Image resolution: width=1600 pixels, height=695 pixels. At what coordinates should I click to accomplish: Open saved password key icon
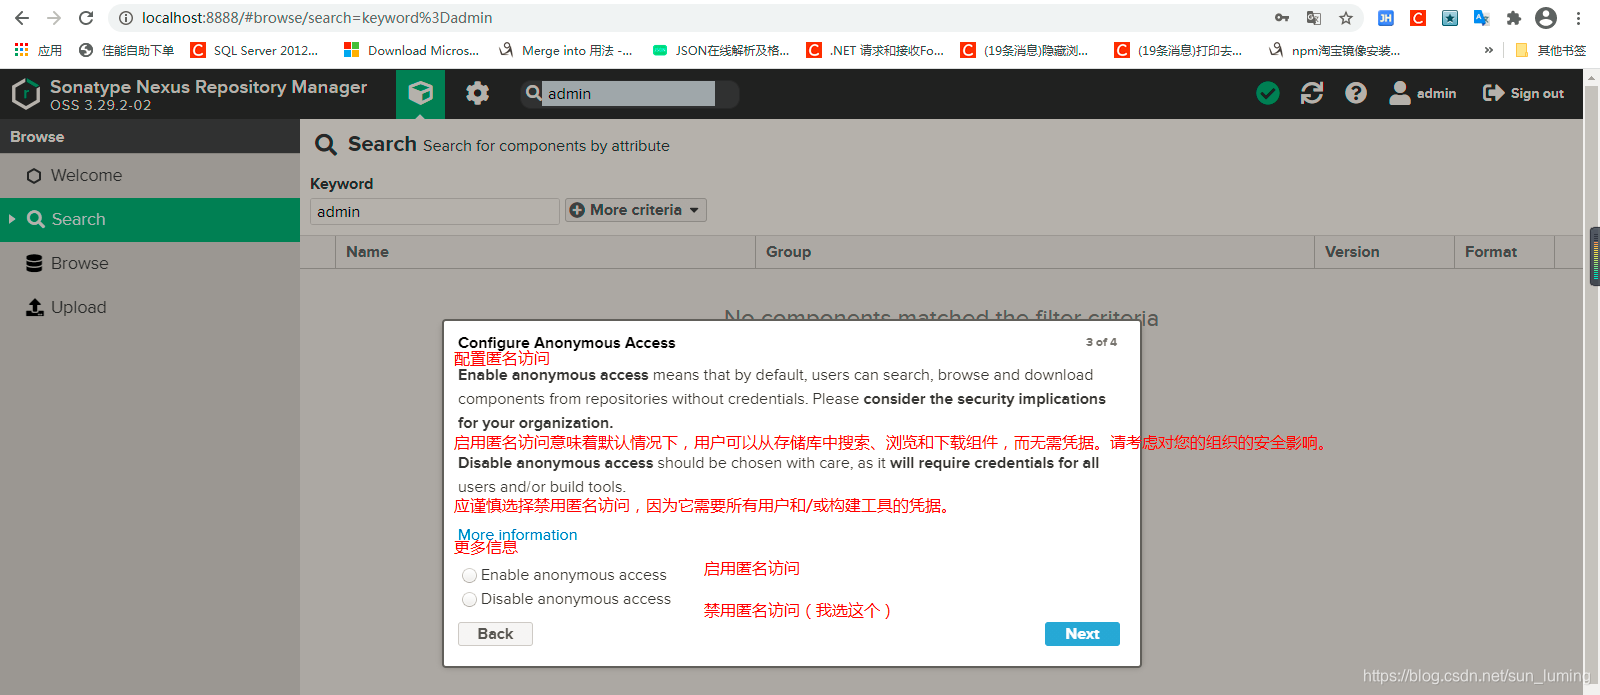(1282, 18)
